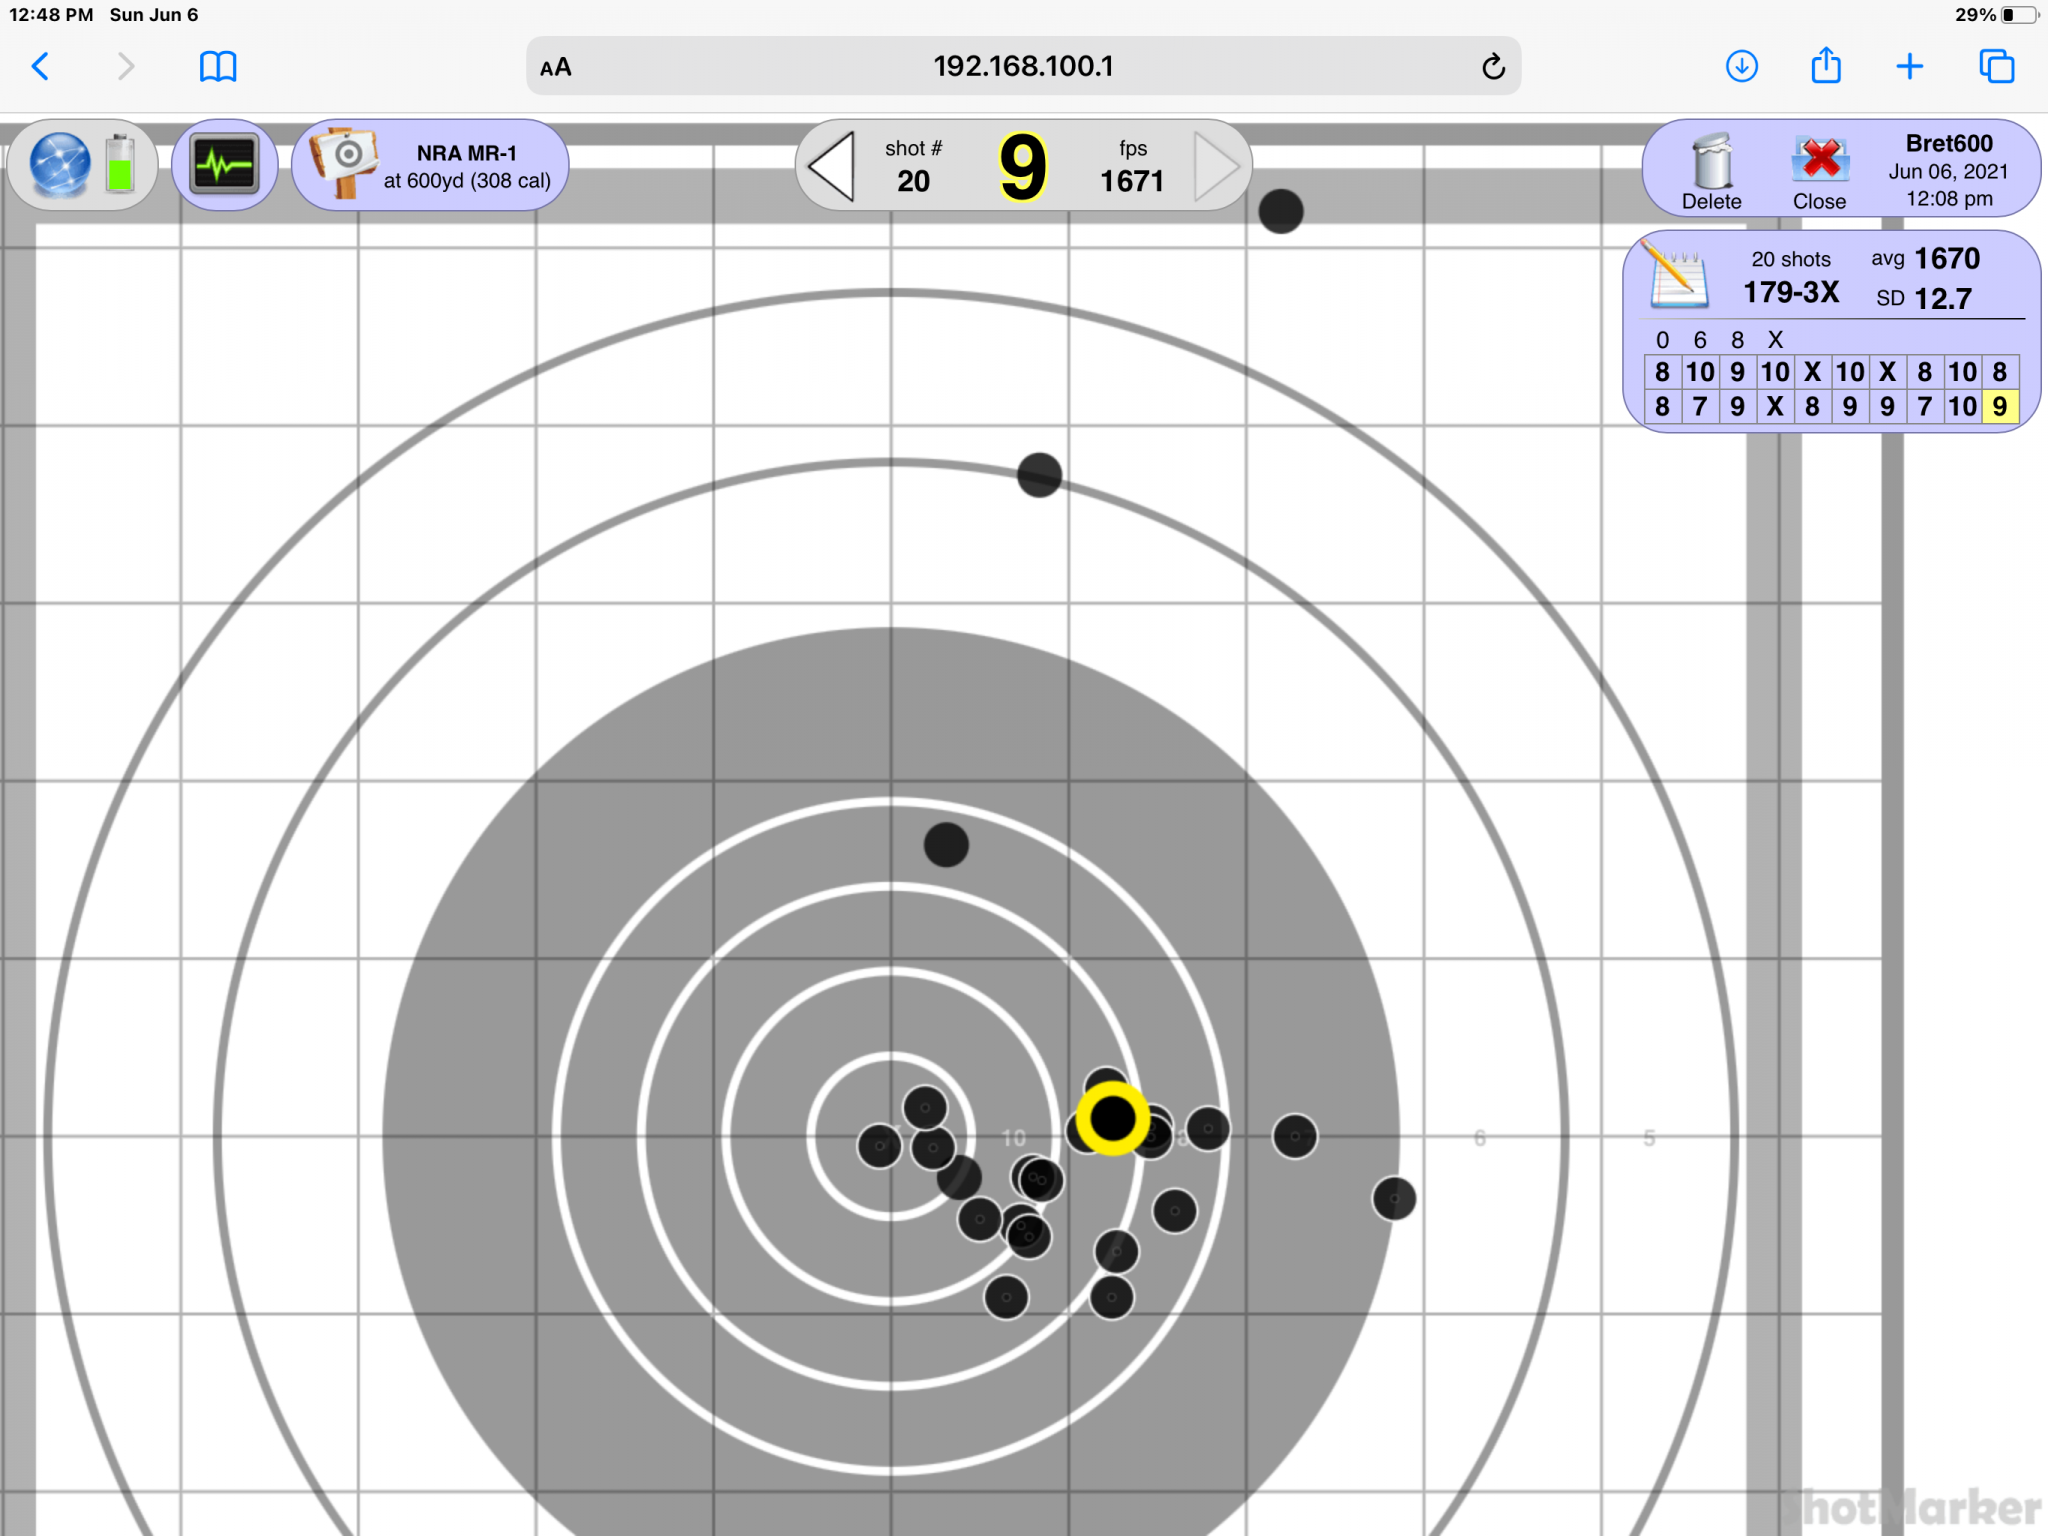Go to previous shot with left triangle
Screen dimensions: 2048x1536
(x=830, y=166)
